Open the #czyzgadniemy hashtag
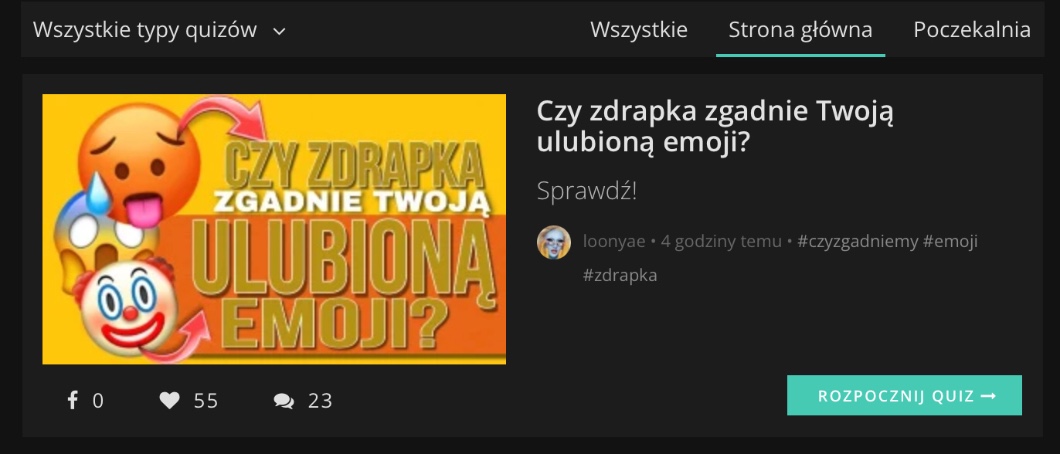This screenshot has height=454, width=1060. [858, 241]
